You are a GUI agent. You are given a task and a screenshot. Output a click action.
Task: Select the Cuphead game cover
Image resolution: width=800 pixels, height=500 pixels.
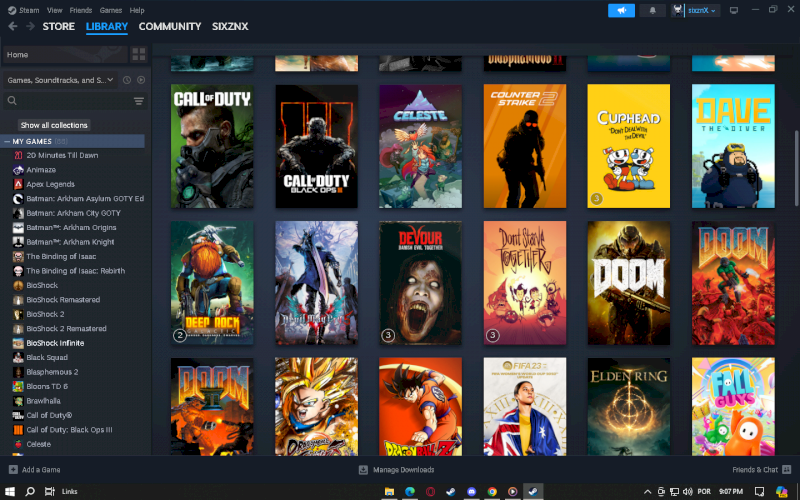coord(629,146)
